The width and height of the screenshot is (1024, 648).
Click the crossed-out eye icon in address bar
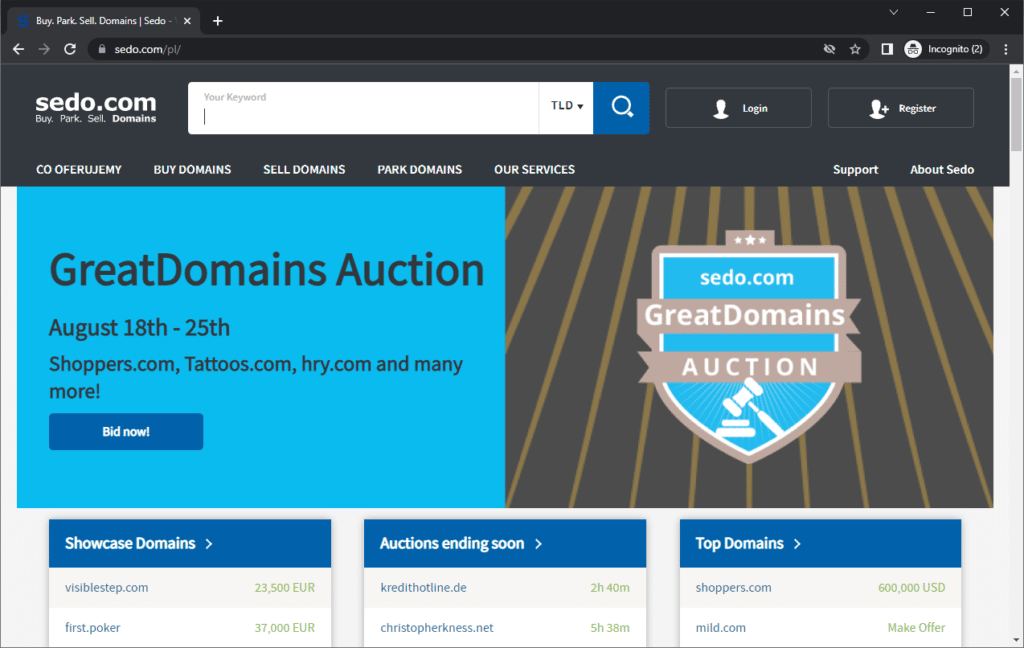[829, 48]
